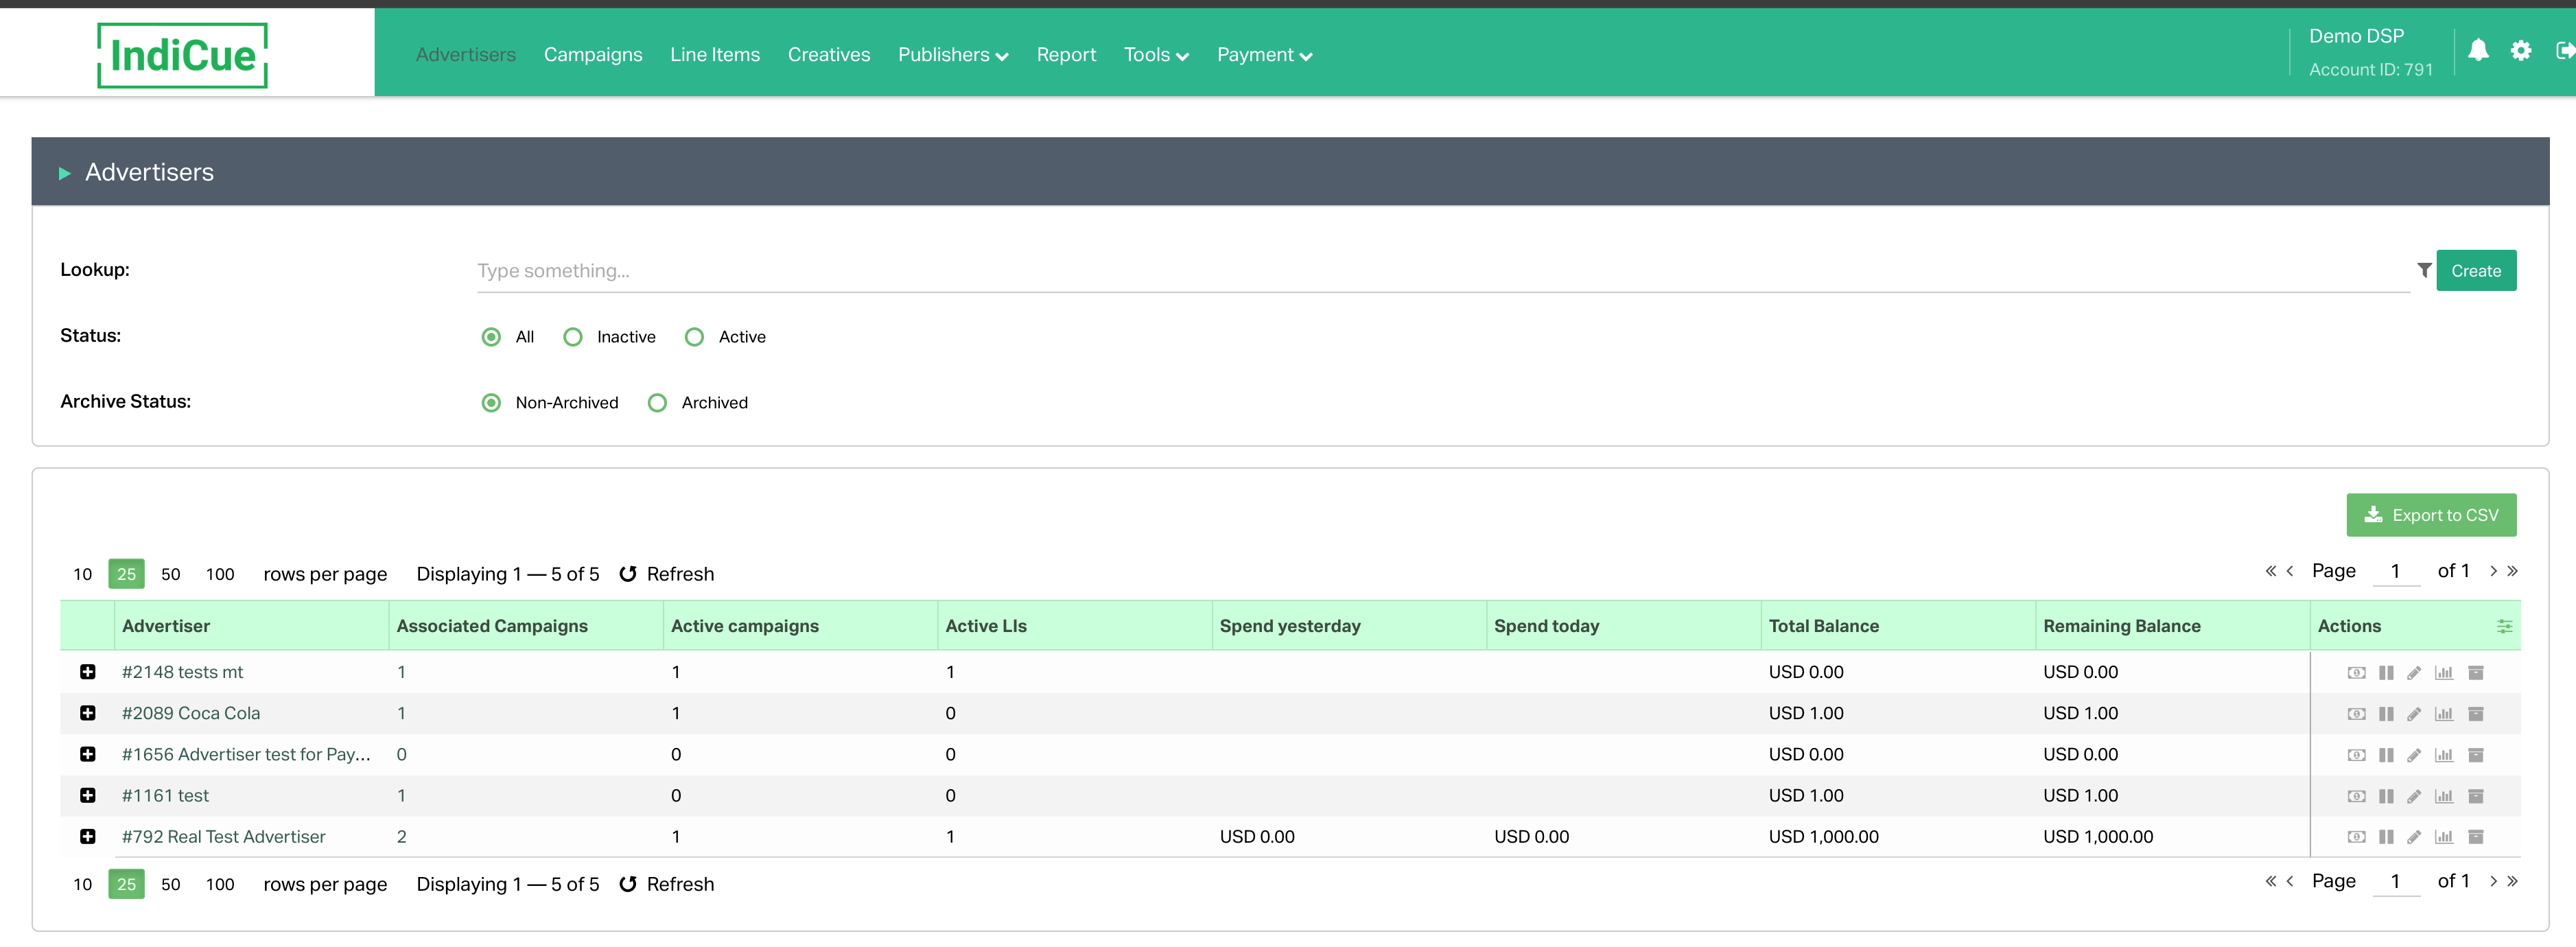Image resolution: width=2576 pixels, height=947 pixels.
Task: Sort by Total Balance column header
Action: point(1824,626)
